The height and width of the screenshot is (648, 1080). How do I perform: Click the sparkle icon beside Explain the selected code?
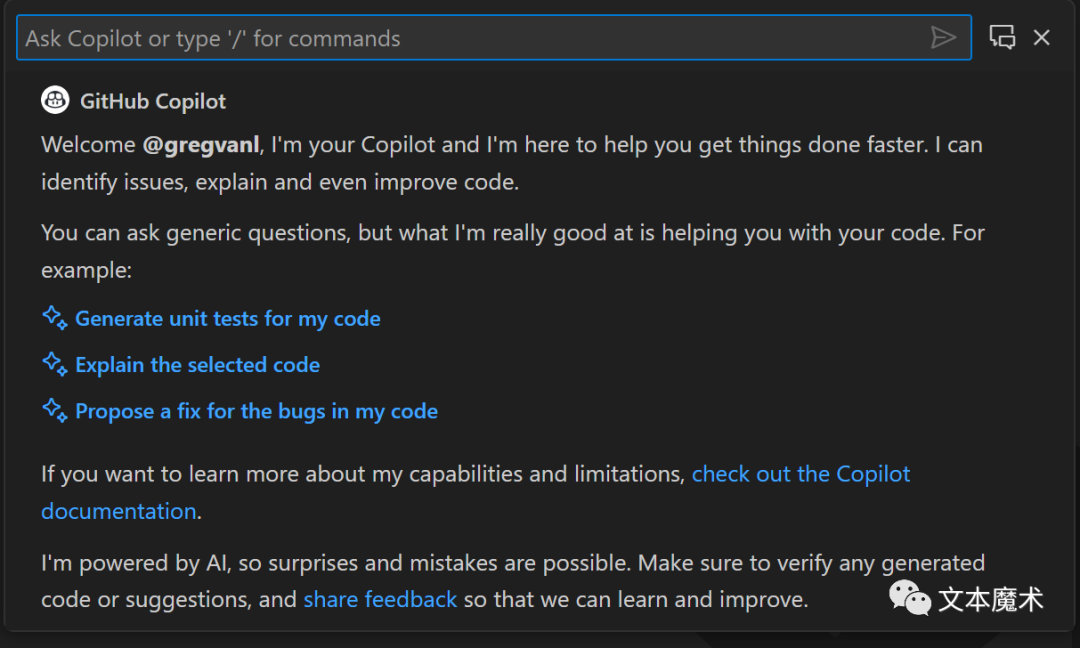[55, 364]
